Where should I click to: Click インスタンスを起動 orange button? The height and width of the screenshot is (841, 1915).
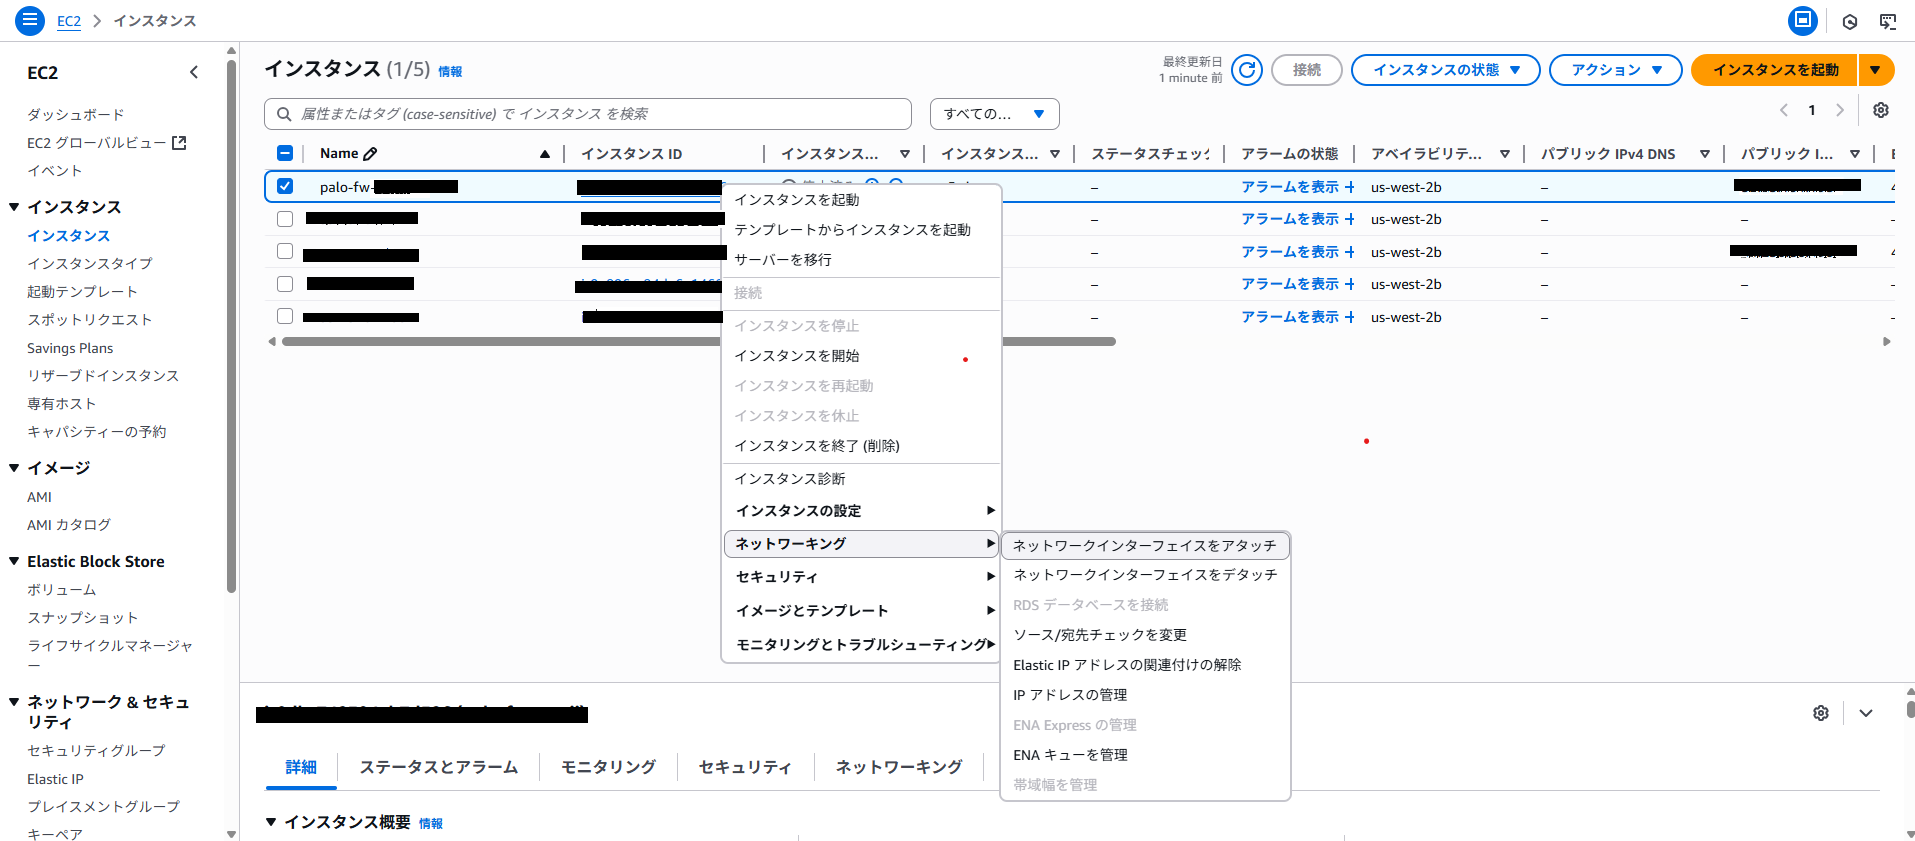click(1775, 70)
